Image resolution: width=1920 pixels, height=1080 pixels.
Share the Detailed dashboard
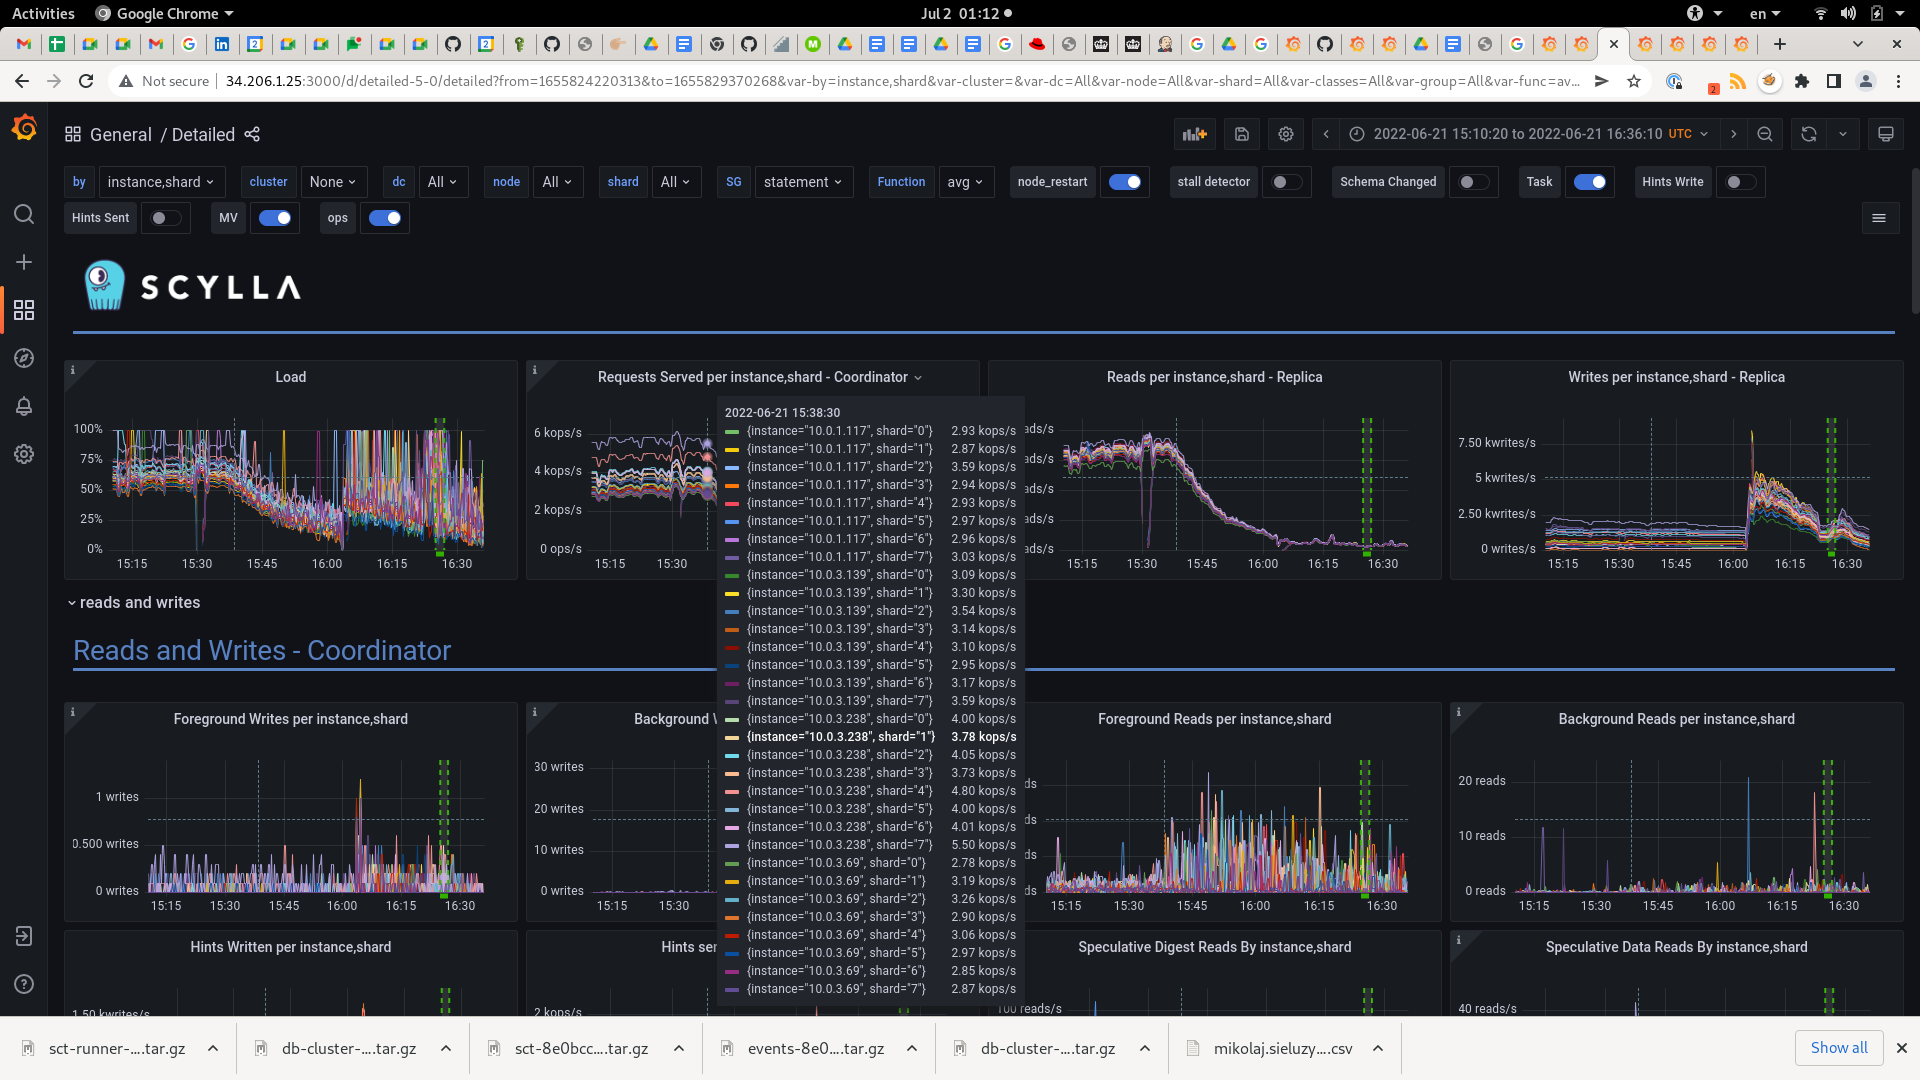coord(252,134)
